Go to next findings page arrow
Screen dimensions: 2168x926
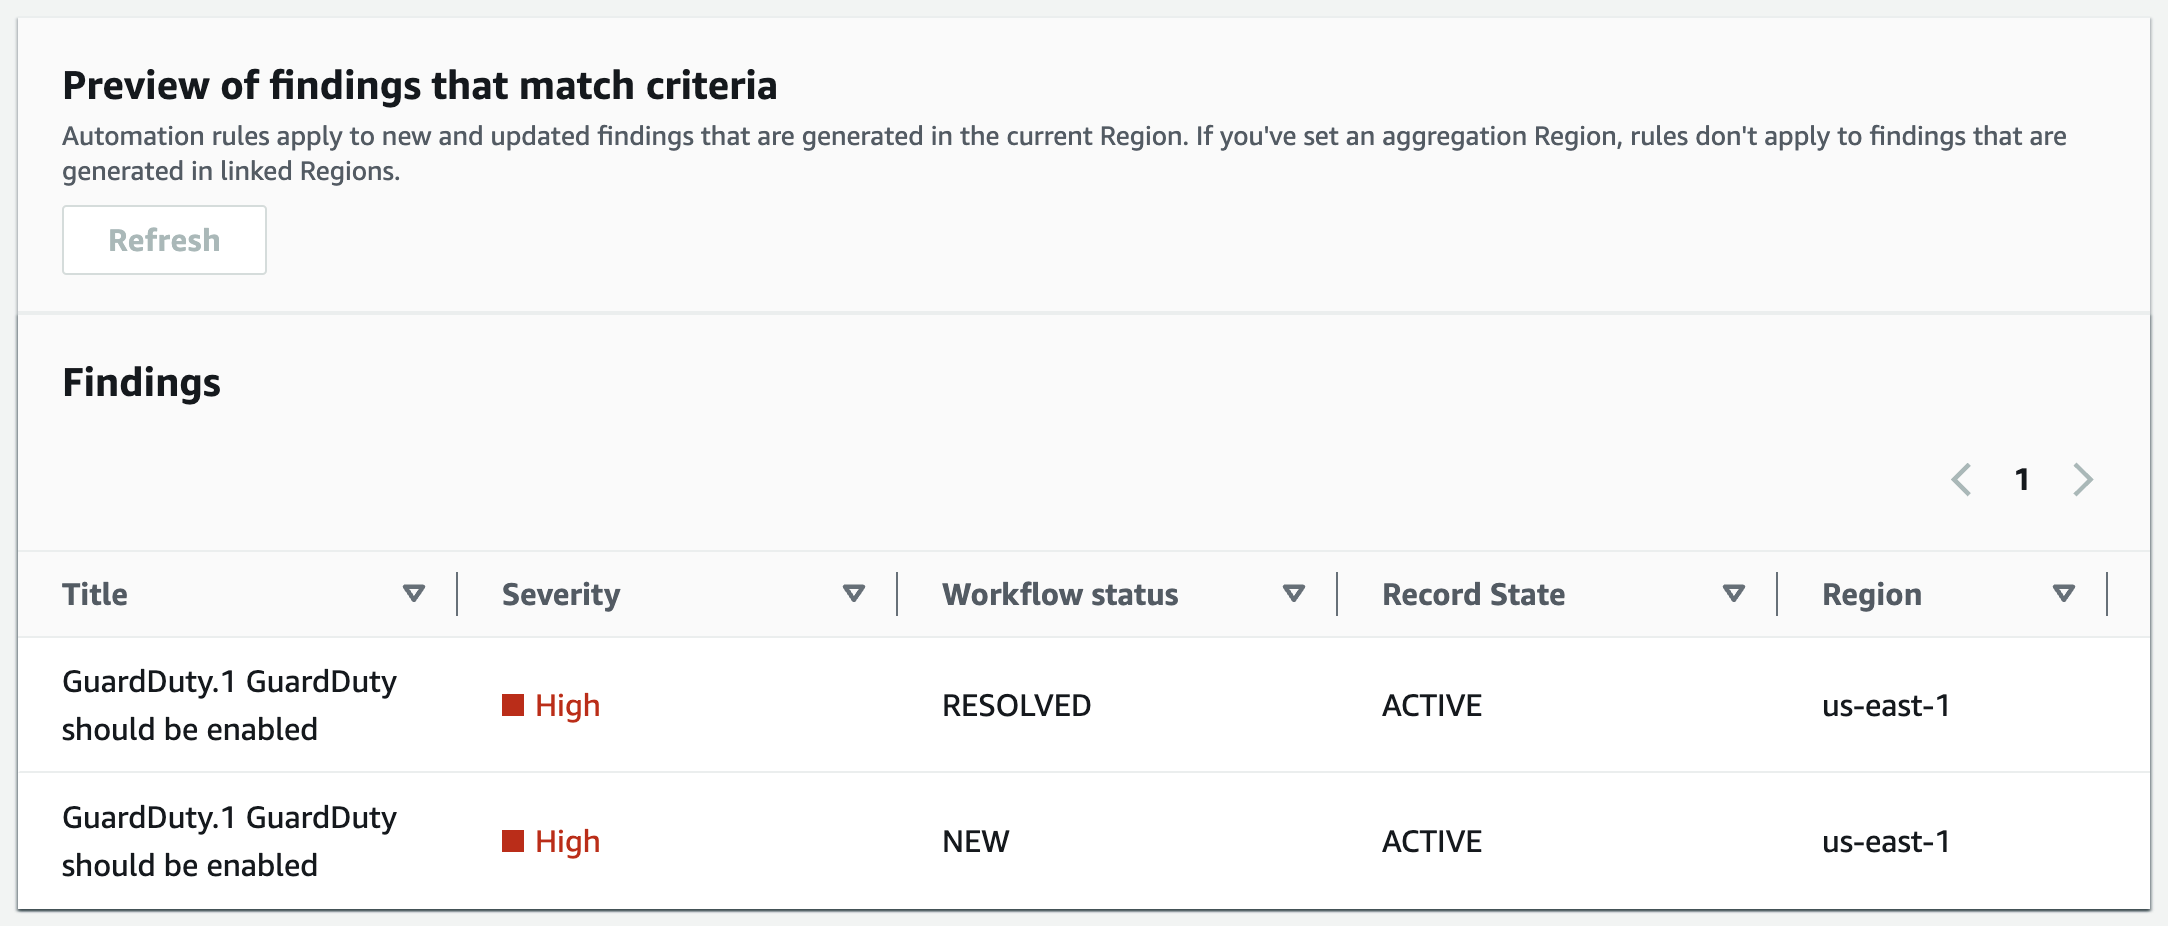point(2083,480)
